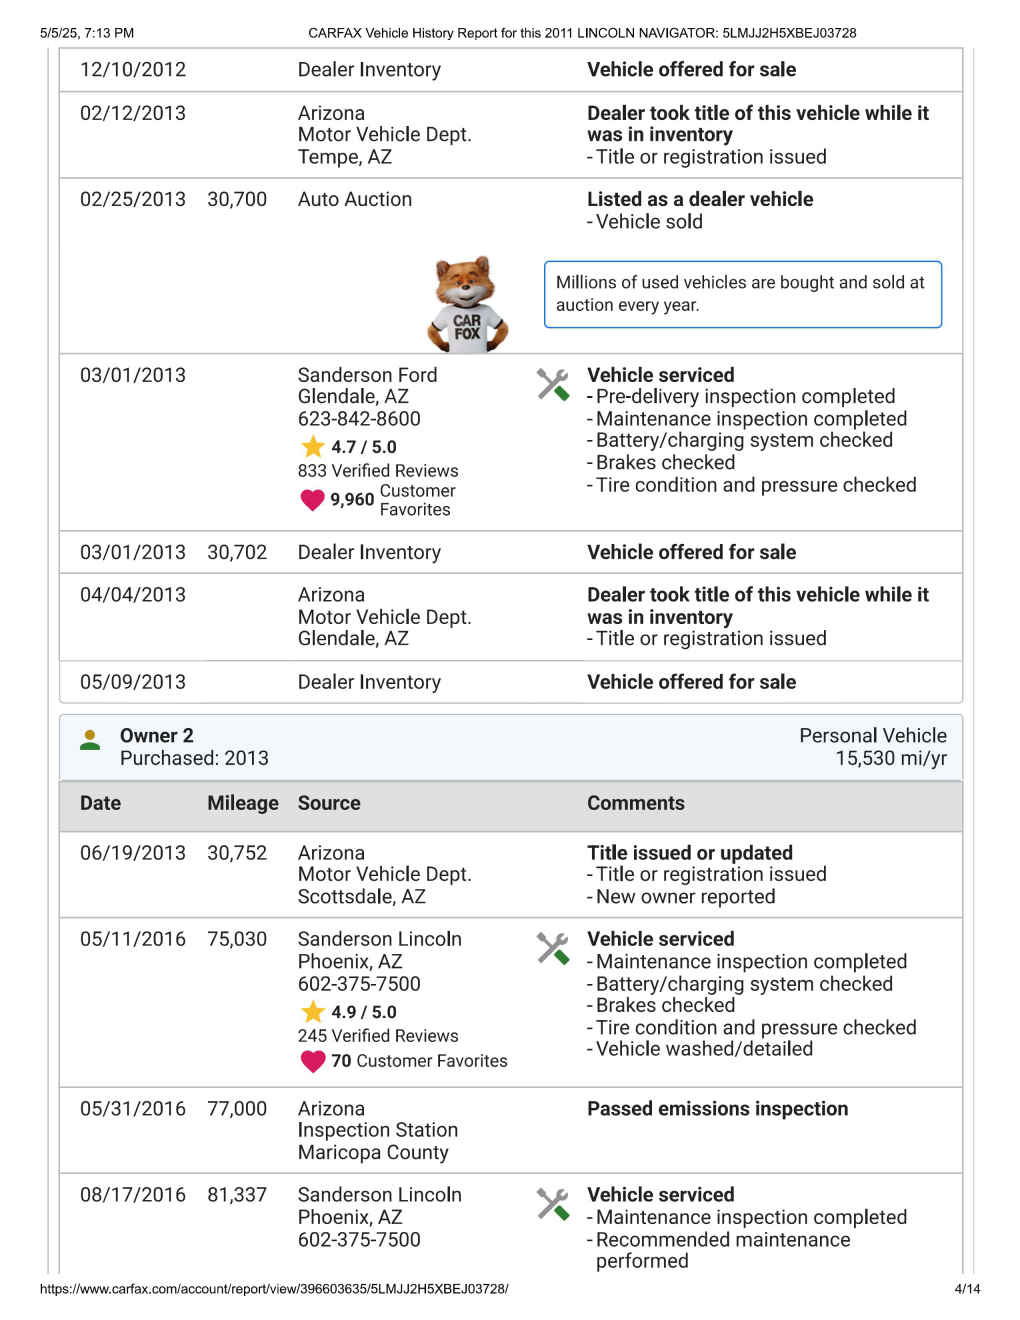Click the CAR FOX mascot image

coord(467,304)
